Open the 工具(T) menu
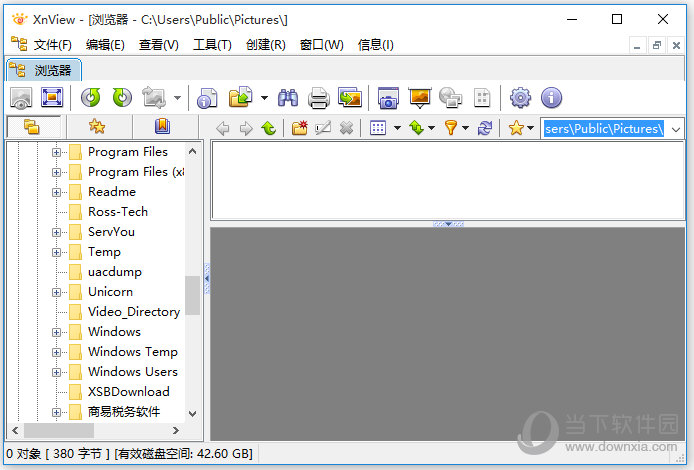 [x=212, y=45]
